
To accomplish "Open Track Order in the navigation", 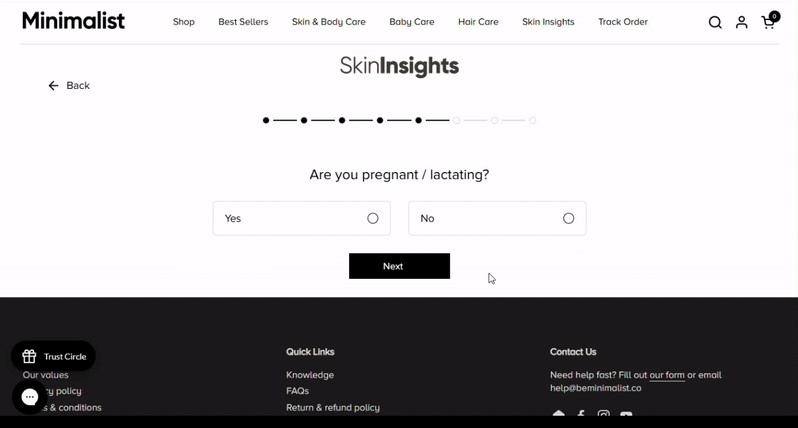I will (623, 22).
